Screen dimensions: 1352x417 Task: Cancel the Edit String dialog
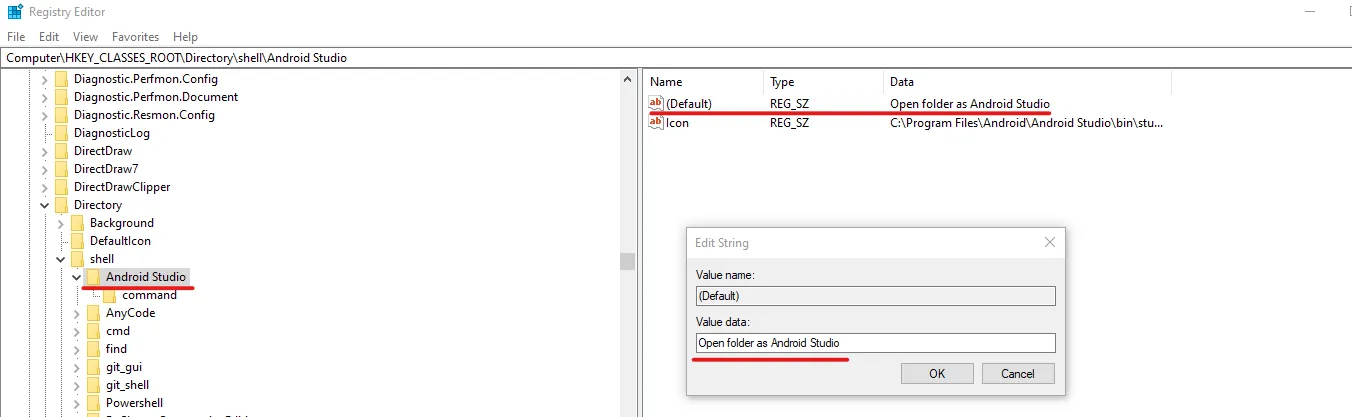[x=1018, y=373]
